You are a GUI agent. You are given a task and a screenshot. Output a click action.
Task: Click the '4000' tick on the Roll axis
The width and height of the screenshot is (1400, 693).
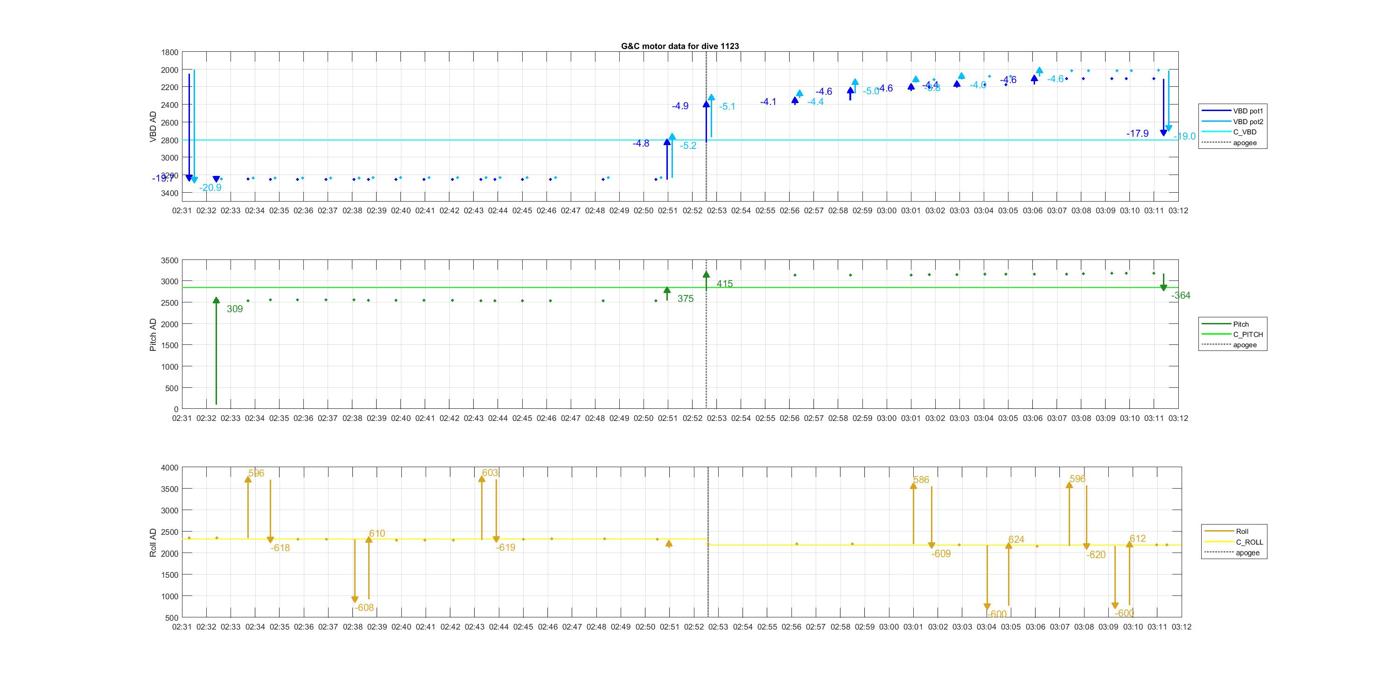[x=170, y=468]
